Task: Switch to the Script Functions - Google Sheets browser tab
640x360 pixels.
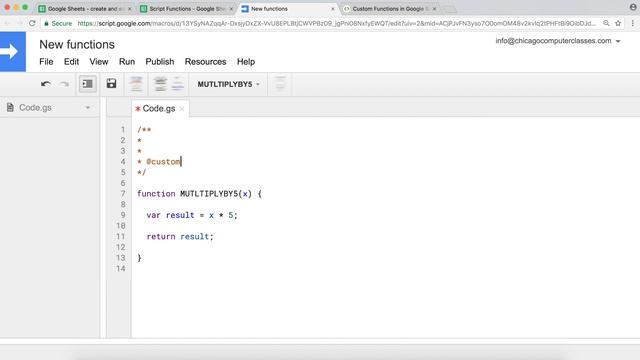Action: (x=186, y=9)
